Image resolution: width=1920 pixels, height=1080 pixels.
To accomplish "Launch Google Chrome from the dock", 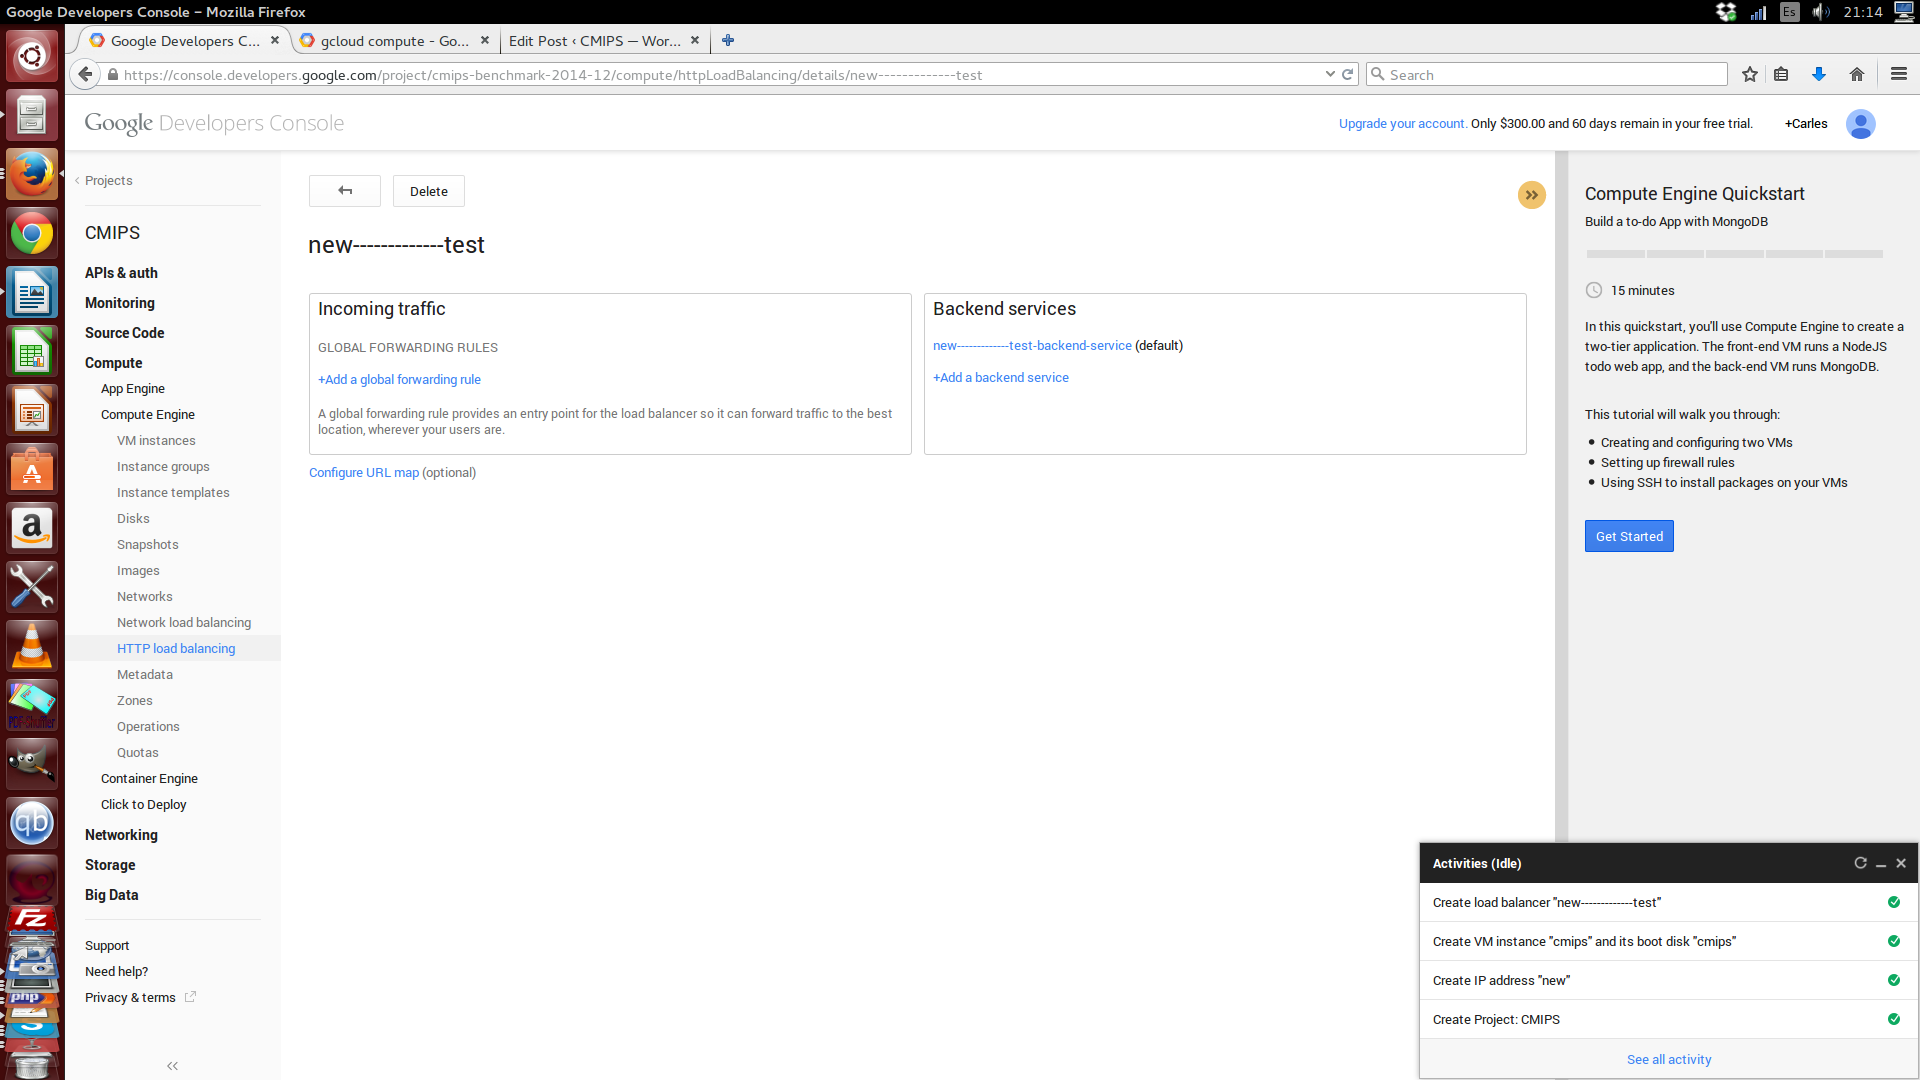I will (32, 235).
